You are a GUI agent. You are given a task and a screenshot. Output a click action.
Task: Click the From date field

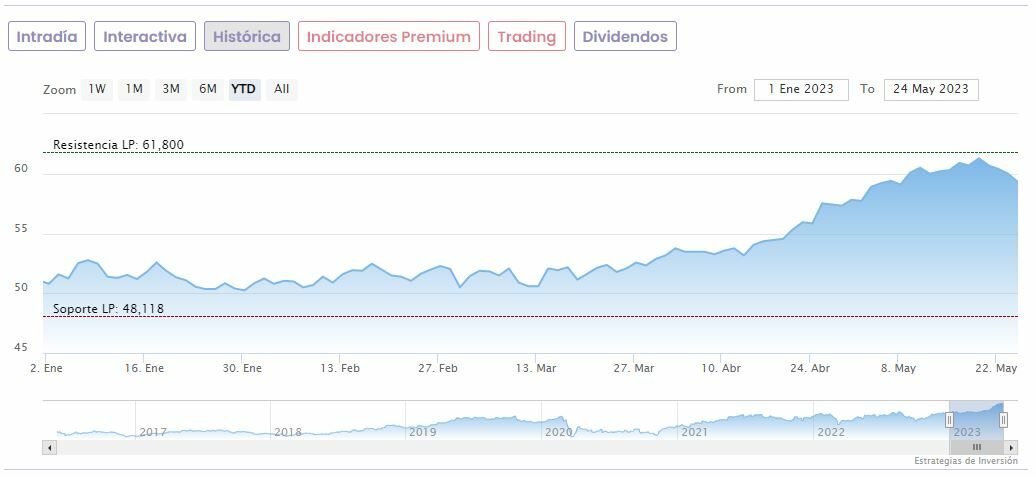pos(801,89)
